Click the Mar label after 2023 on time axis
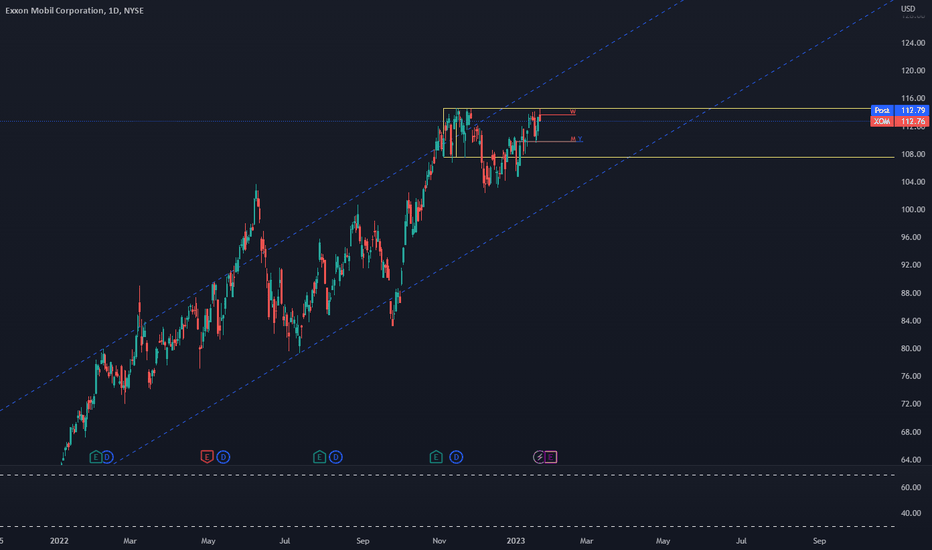Image resolution: width=932 pixels, height=550 pixels. coord(586,540)
